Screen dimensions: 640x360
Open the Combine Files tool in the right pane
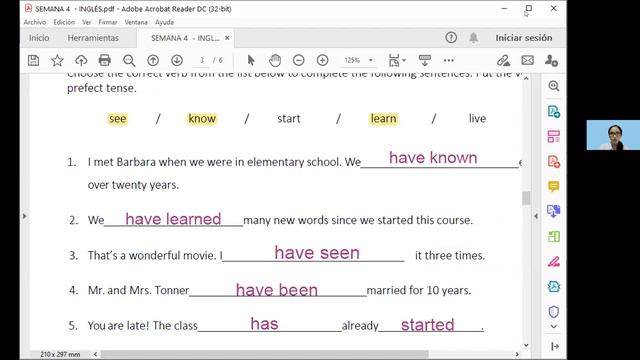point(554,211)
